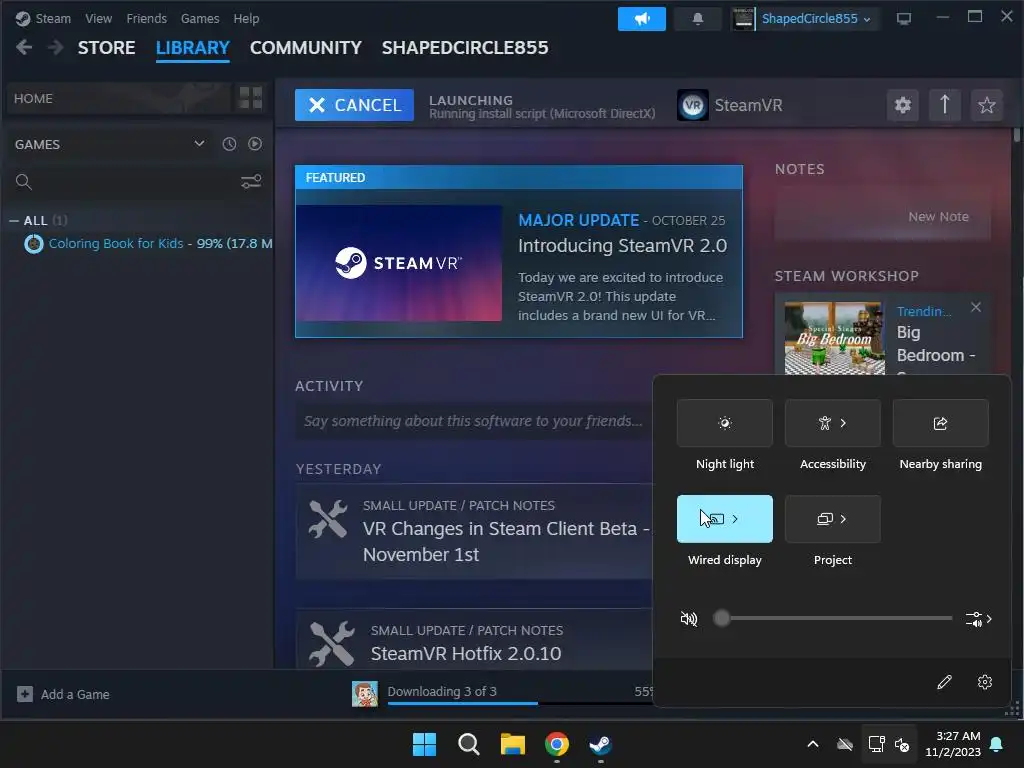Open Windows Start menu

424,744
